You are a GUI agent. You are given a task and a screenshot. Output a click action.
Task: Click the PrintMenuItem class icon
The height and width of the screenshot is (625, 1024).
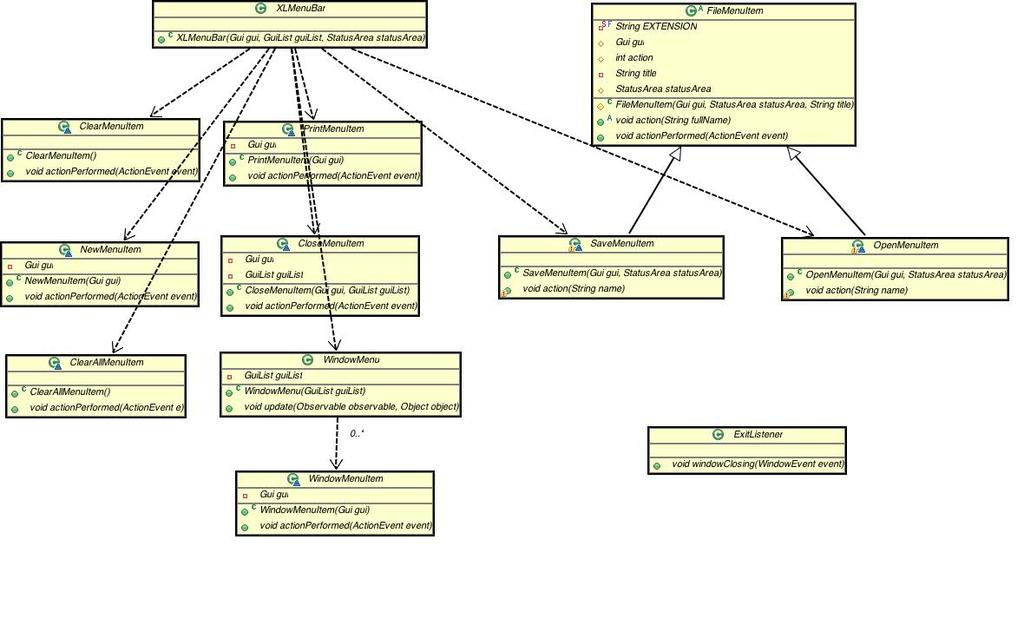point(289,129)
